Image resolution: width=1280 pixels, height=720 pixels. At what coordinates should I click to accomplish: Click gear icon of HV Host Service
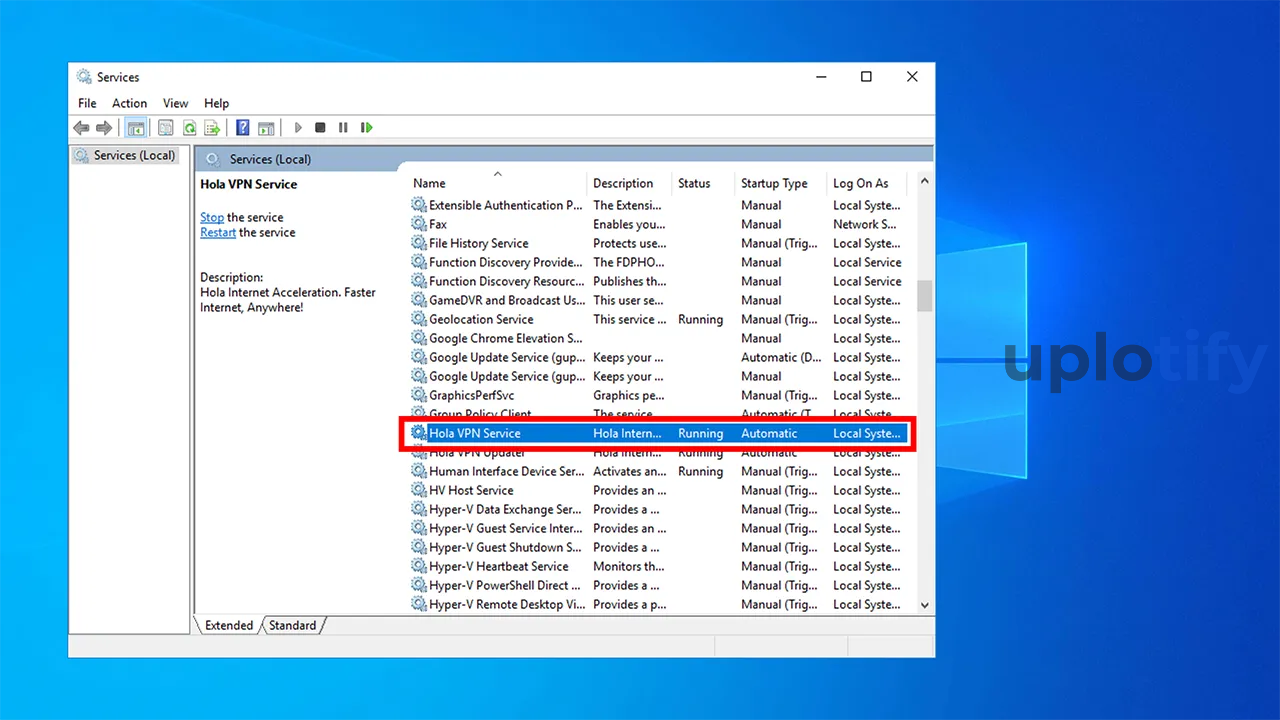click(419, 490)
